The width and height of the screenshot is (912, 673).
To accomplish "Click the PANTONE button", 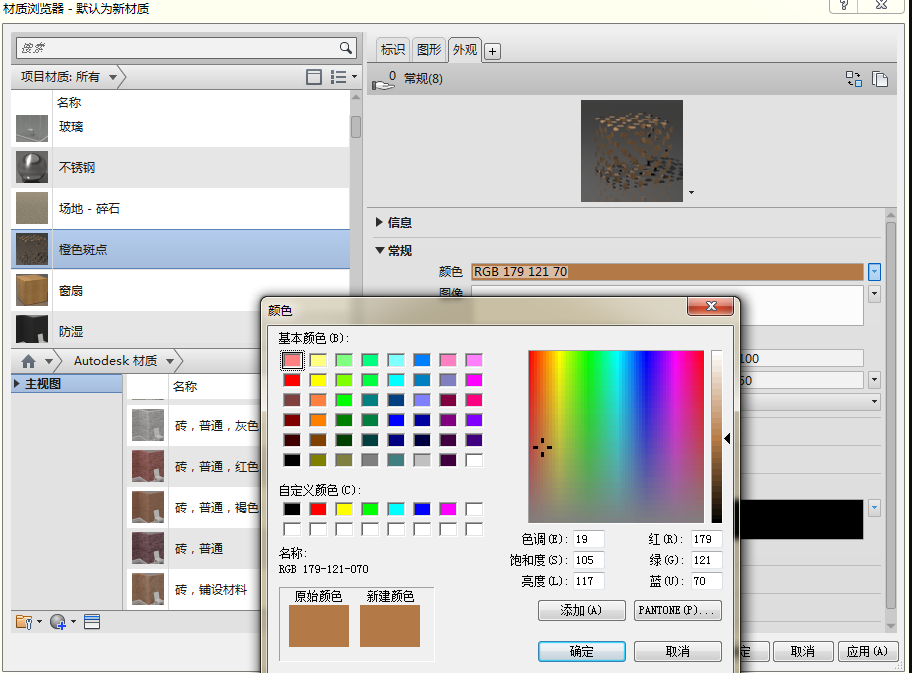I will pos(677,610).
